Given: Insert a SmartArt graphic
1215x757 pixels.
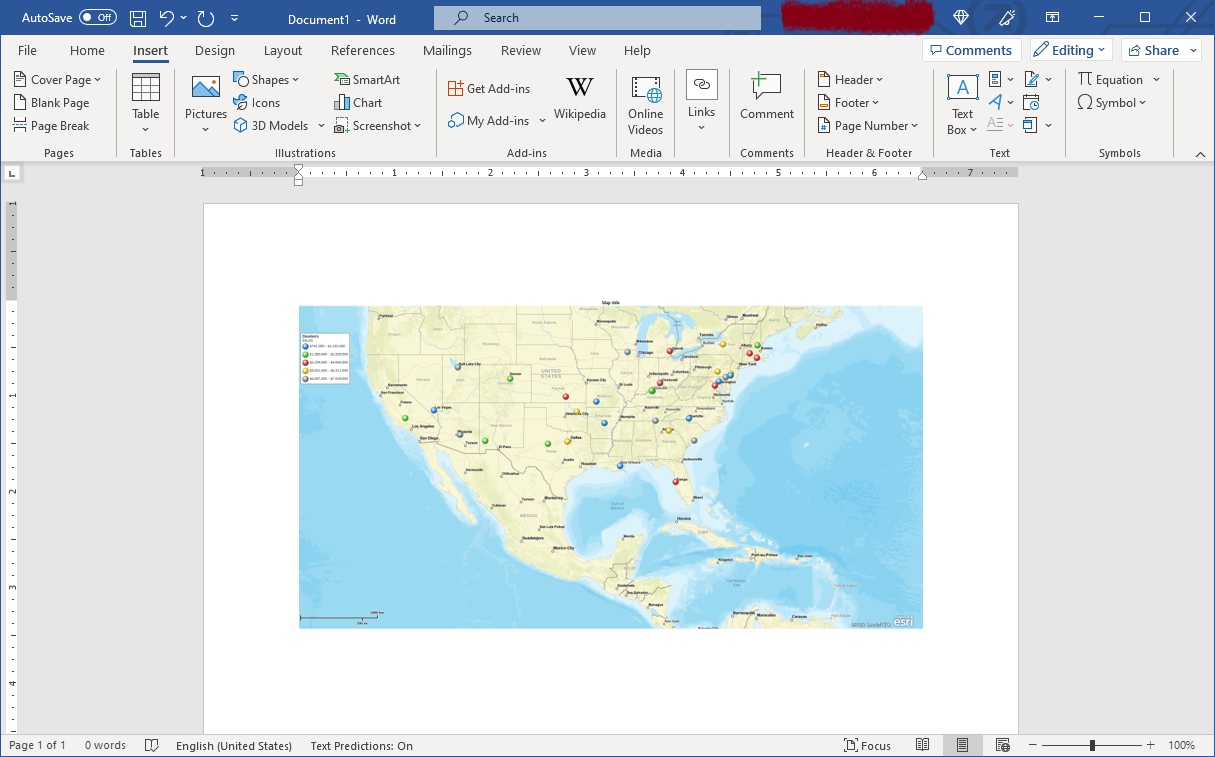Looking at the screenshot, I should 367,80.
